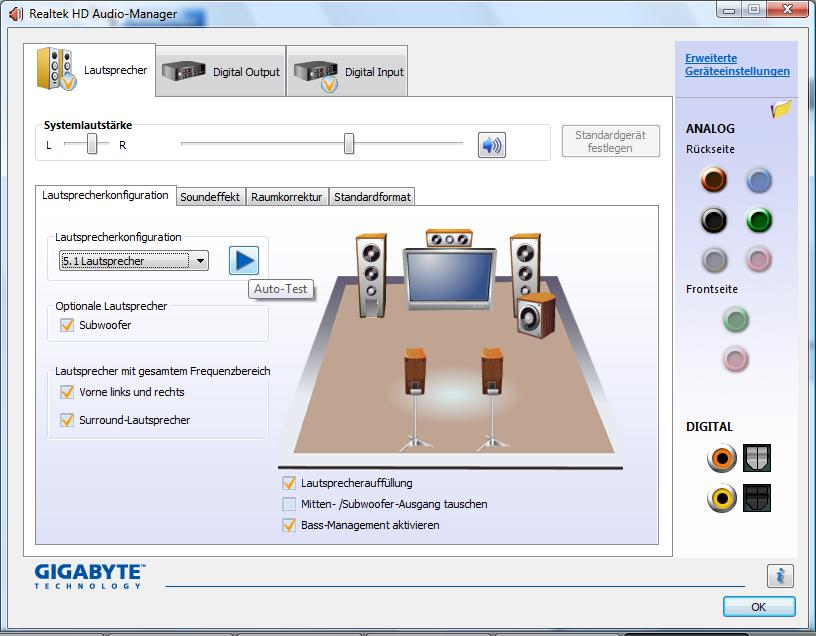
Task: Click Standardgerät festlegen button
Action: coord(610,141)
